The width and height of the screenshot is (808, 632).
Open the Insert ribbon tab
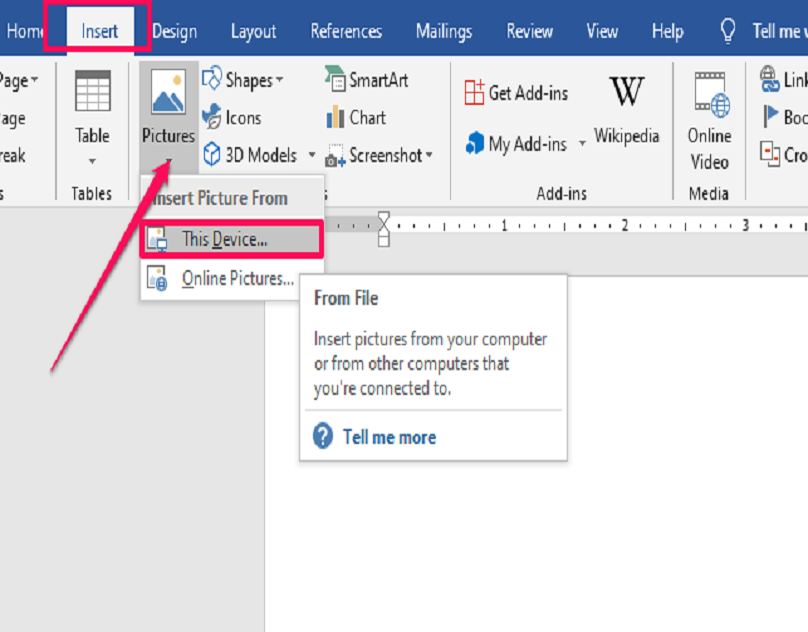pos(99,31)
